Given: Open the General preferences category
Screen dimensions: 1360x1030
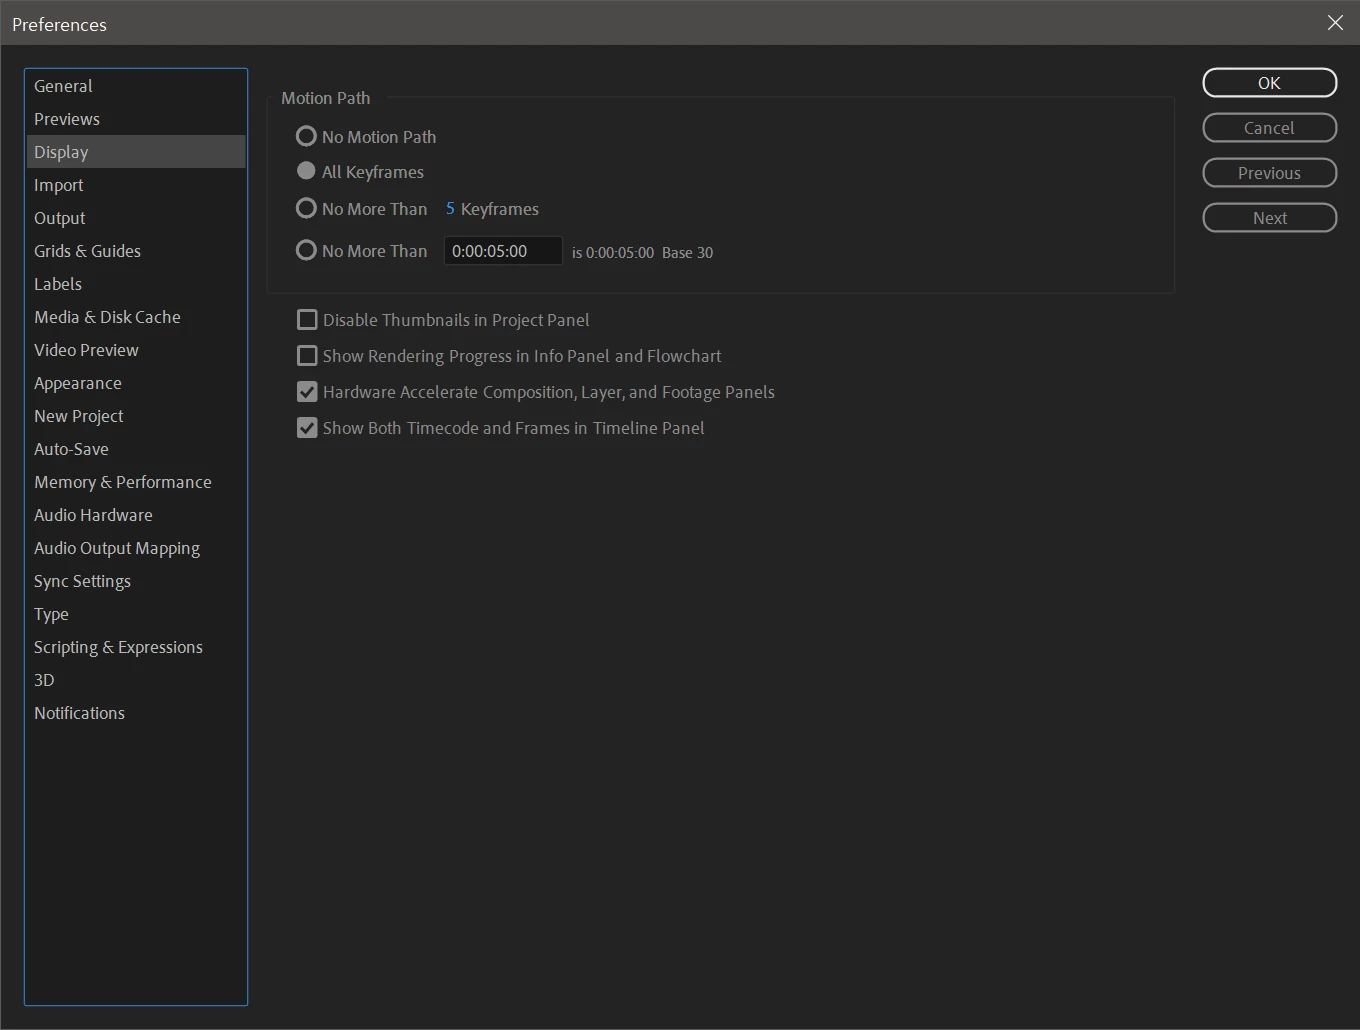Looking at the screenshot, I should coord(135,86).
